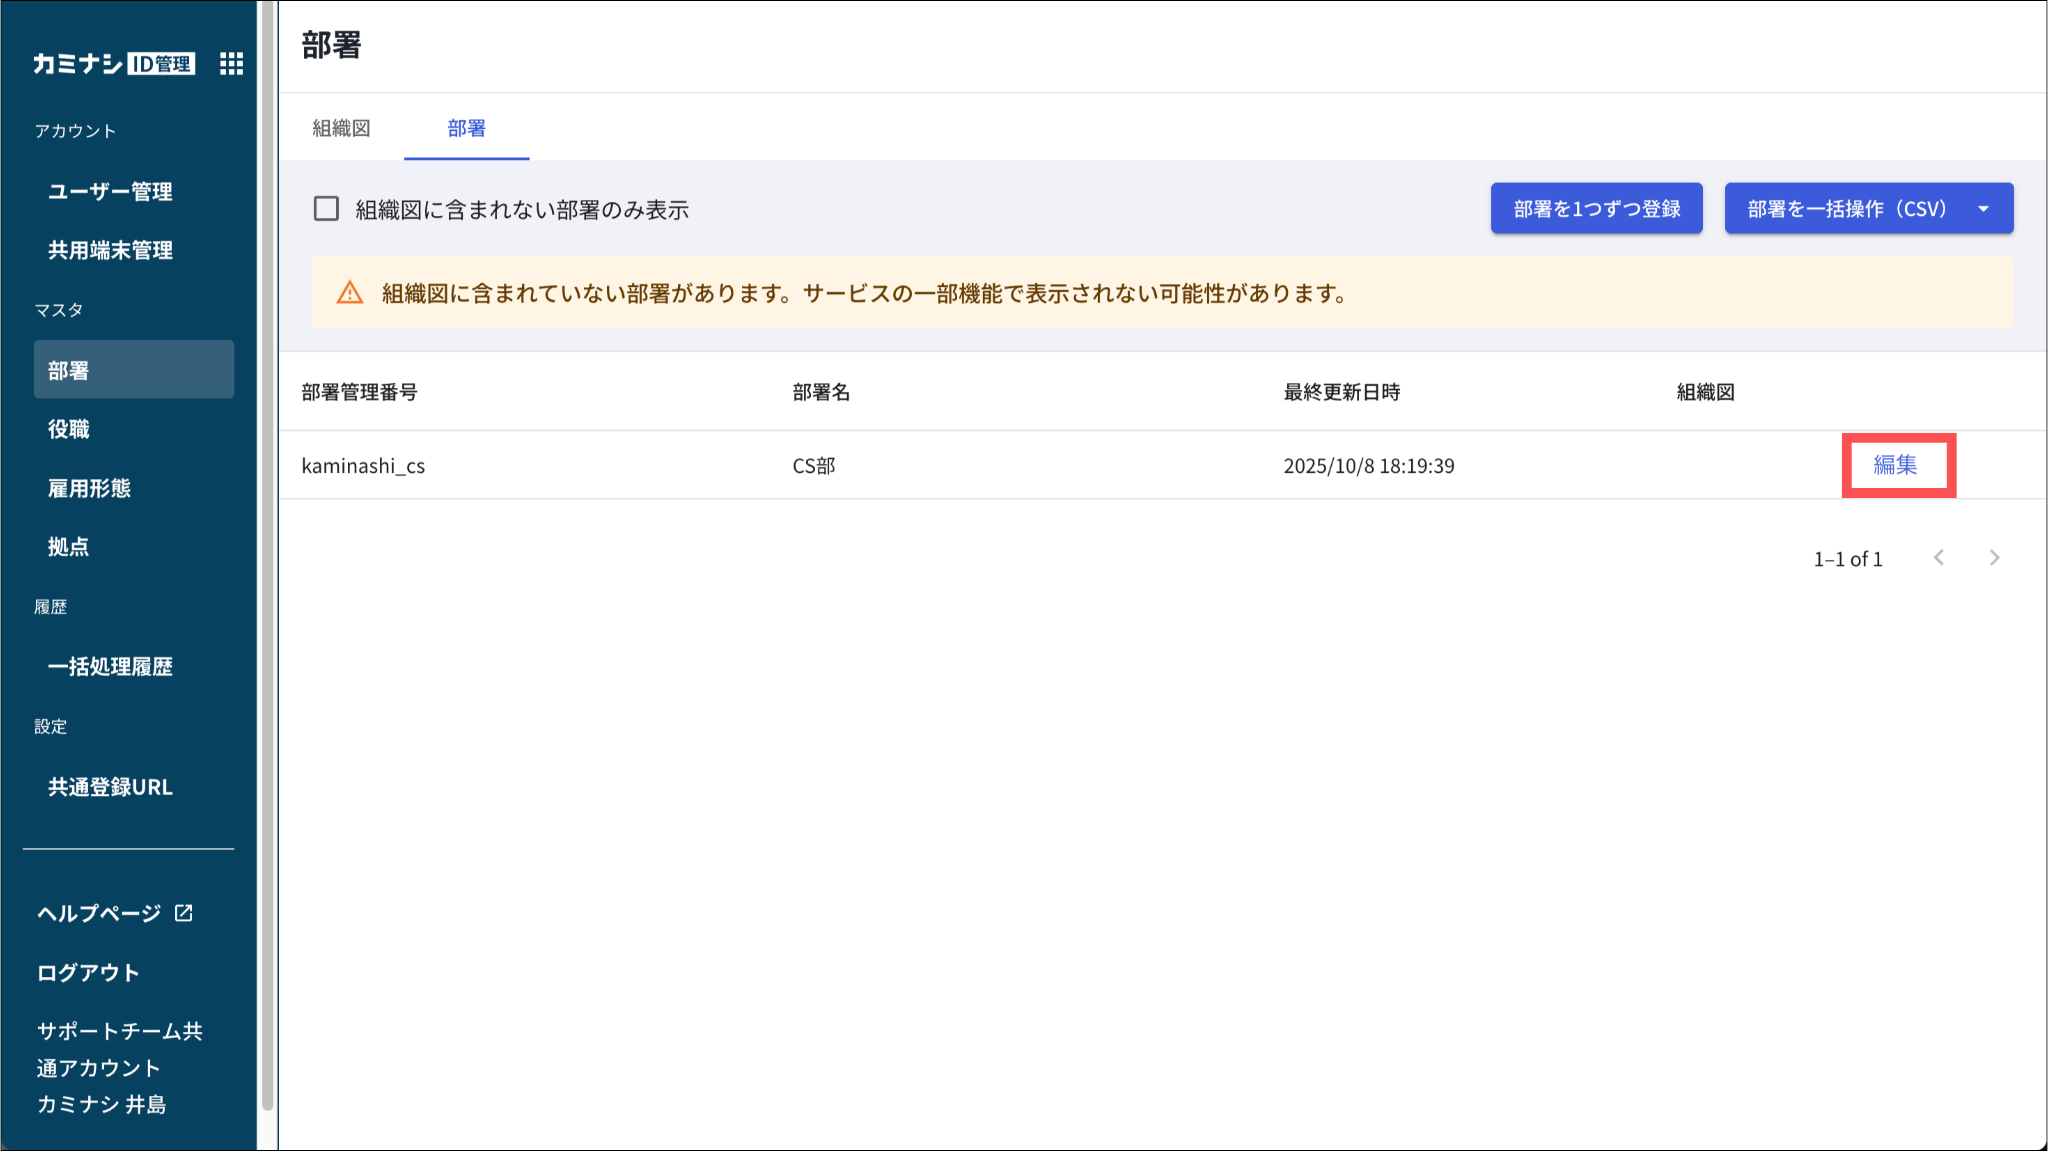Open 共用端末管理 in sidebar
Viewport: 2048px width, 1151px height.
point(110,250)
